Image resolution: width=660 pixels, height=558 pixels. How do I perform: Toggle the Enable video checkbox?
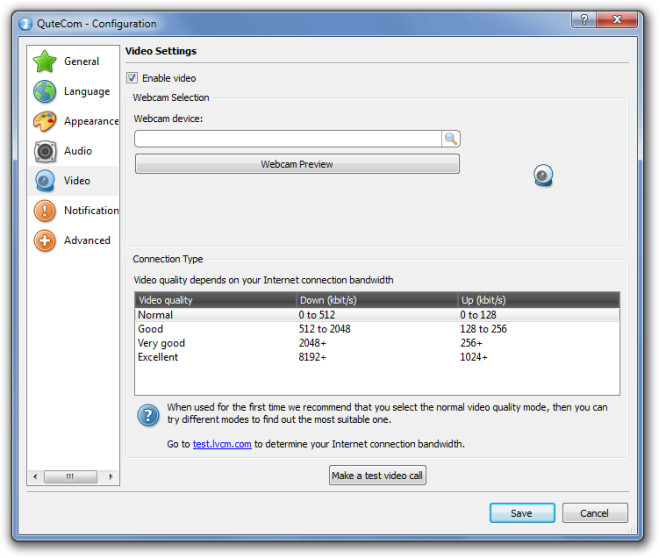132,78
